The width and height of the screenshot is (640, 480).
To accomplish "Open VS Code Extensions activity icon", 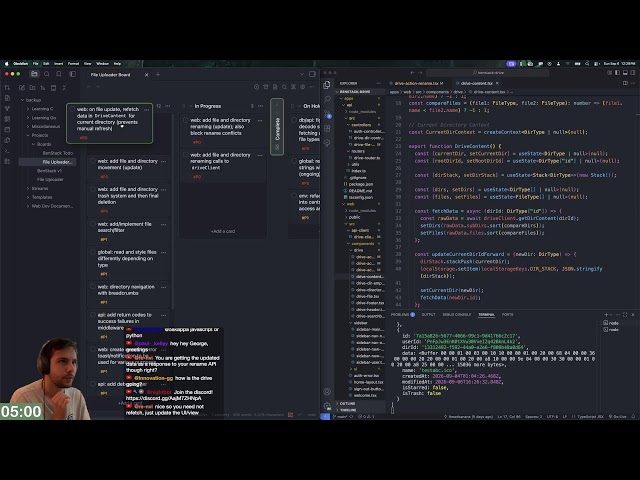I will [327, 128].
